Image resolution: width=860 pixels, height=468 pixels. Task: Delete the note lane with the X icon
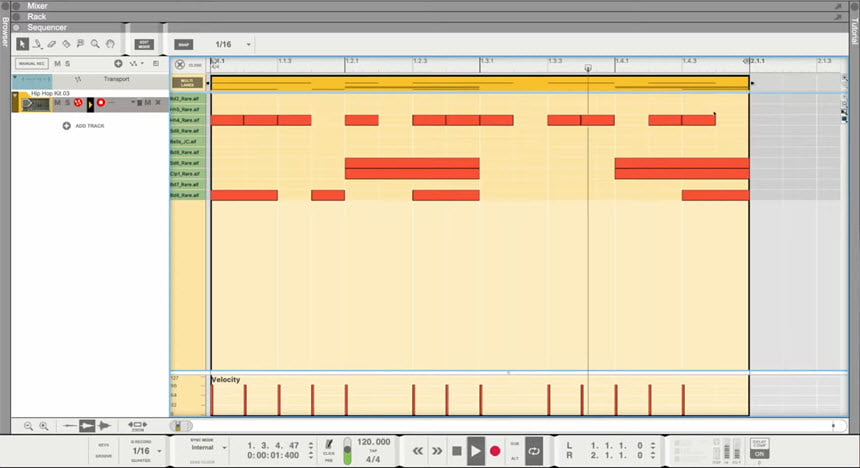click(x=158, y=103)
